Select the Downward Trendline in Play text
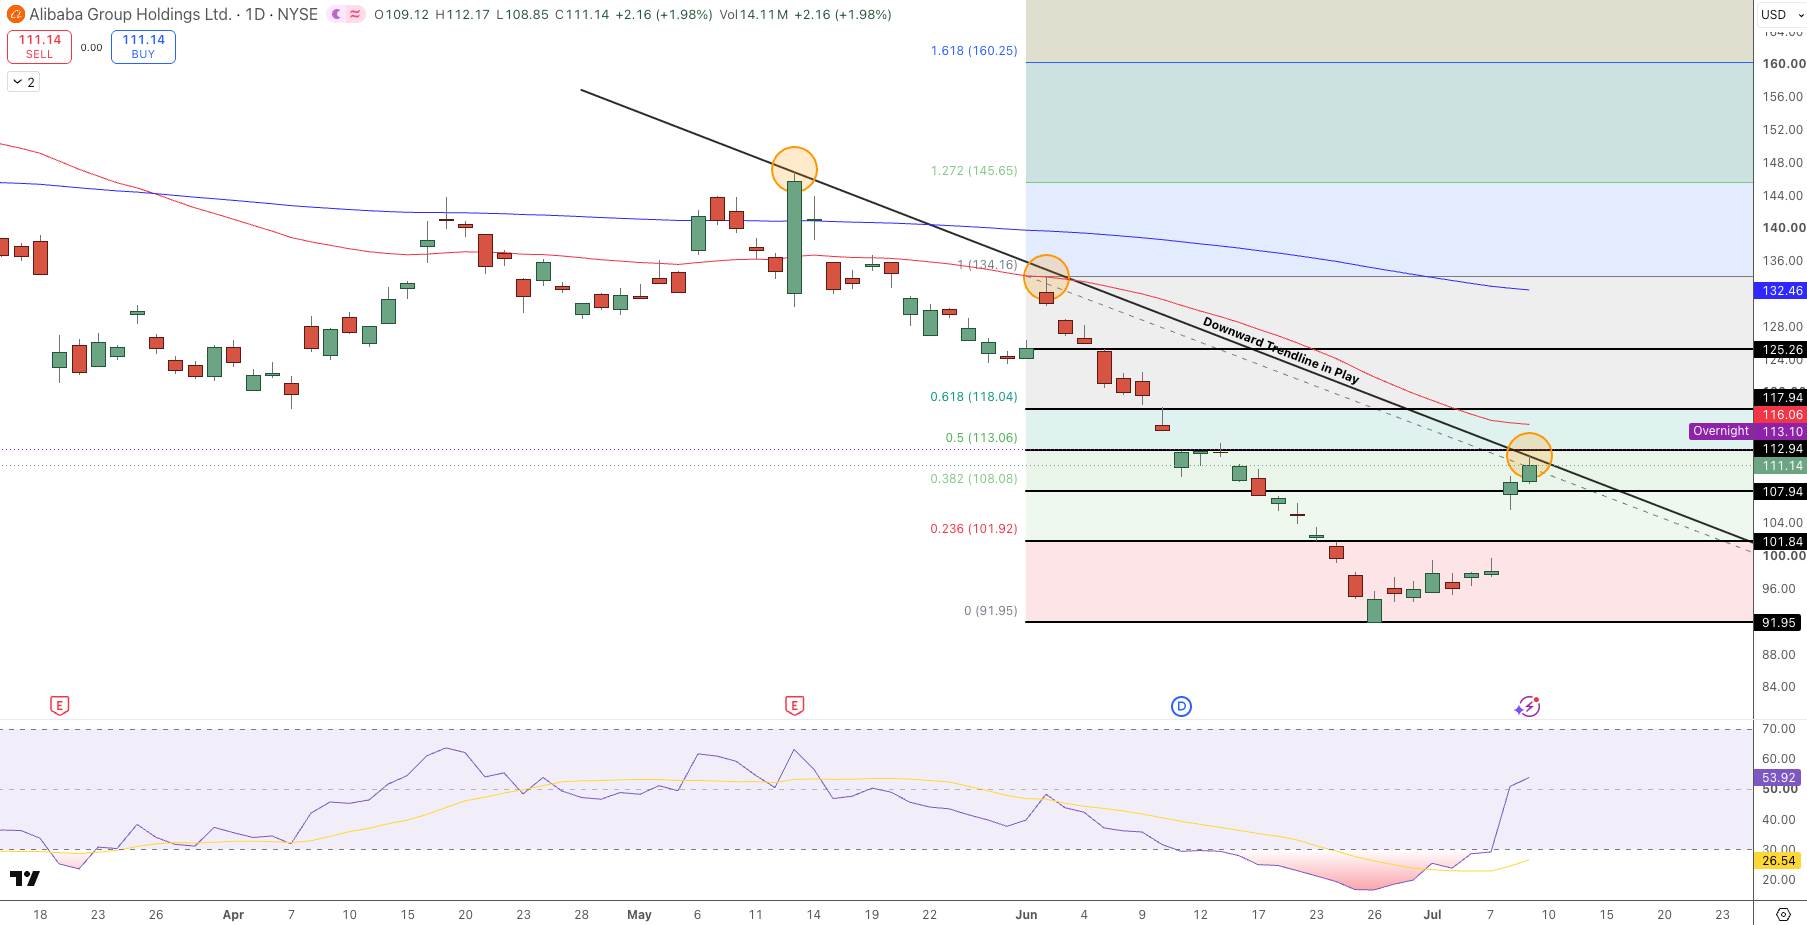This screenshot has width=1807, height=925. pyautogui.click(x=1280, y=350)
